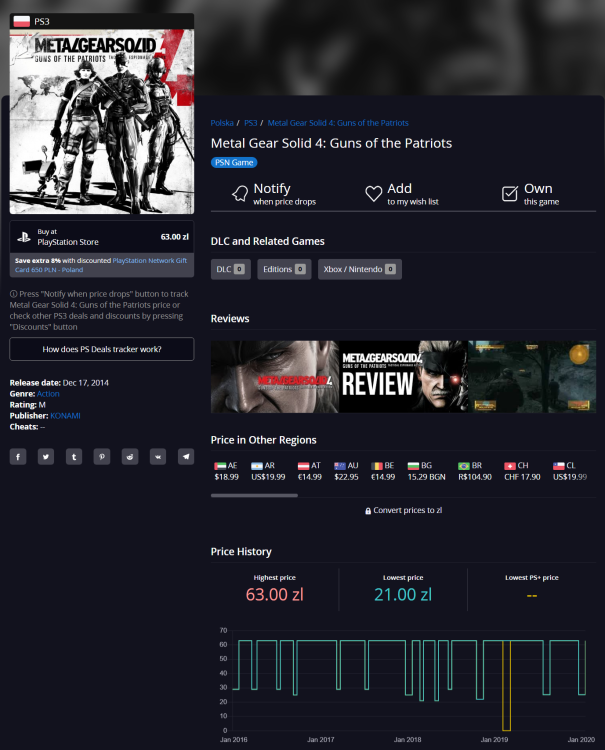
Task: Go to Polska breadcrumb
Action: tap(222, 123)
